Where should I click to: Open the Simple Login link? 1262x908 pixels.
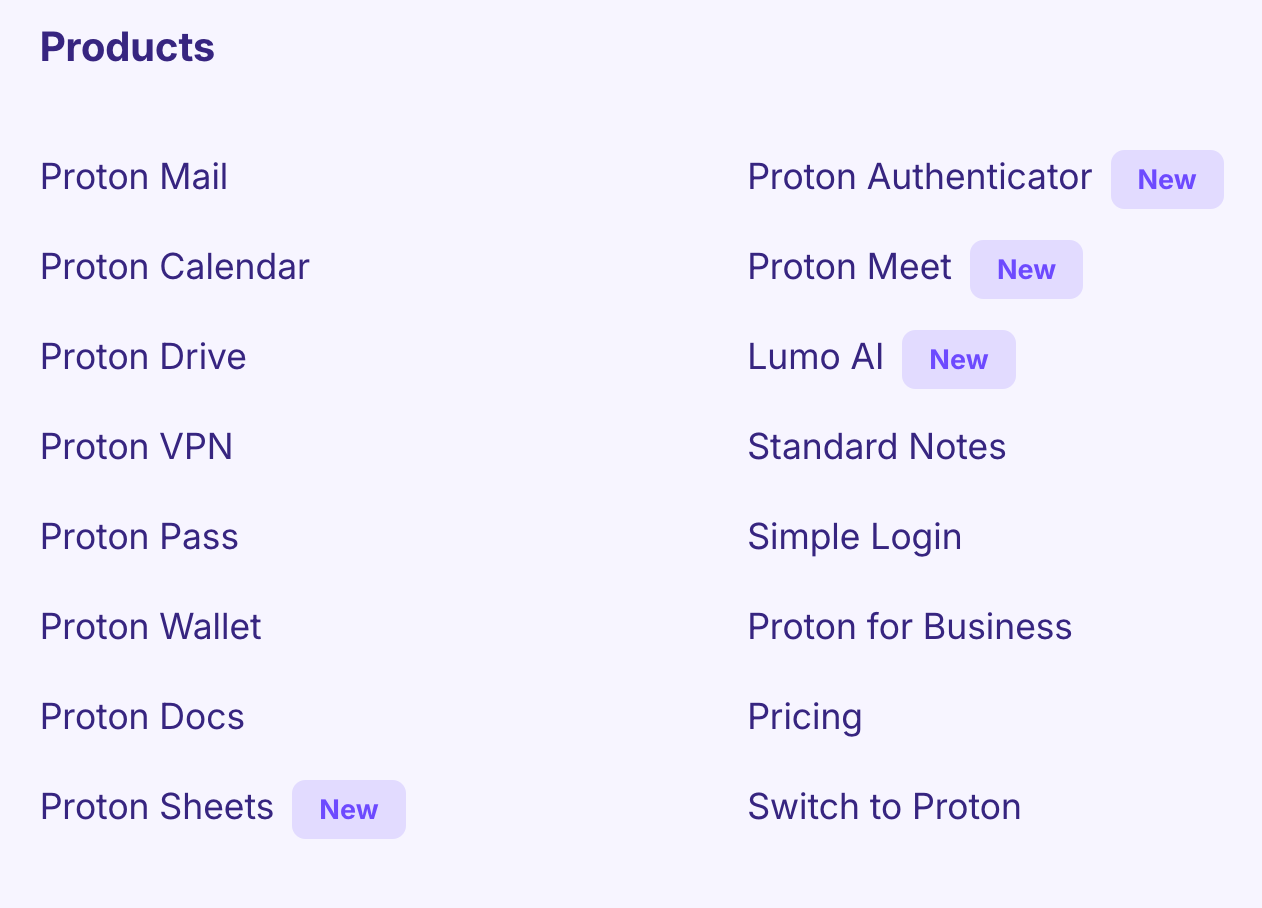(854, 538)
